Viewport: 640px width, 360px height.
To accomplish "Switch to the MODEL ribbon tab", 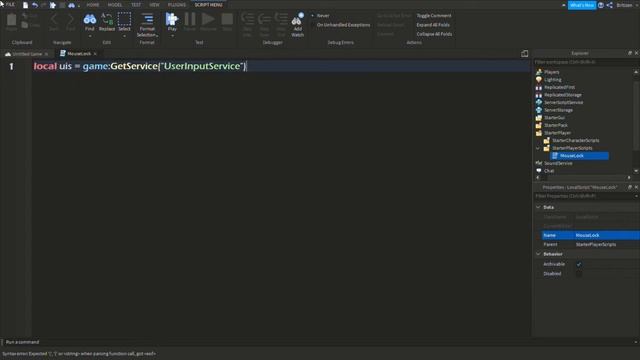I will pos(115,5).
